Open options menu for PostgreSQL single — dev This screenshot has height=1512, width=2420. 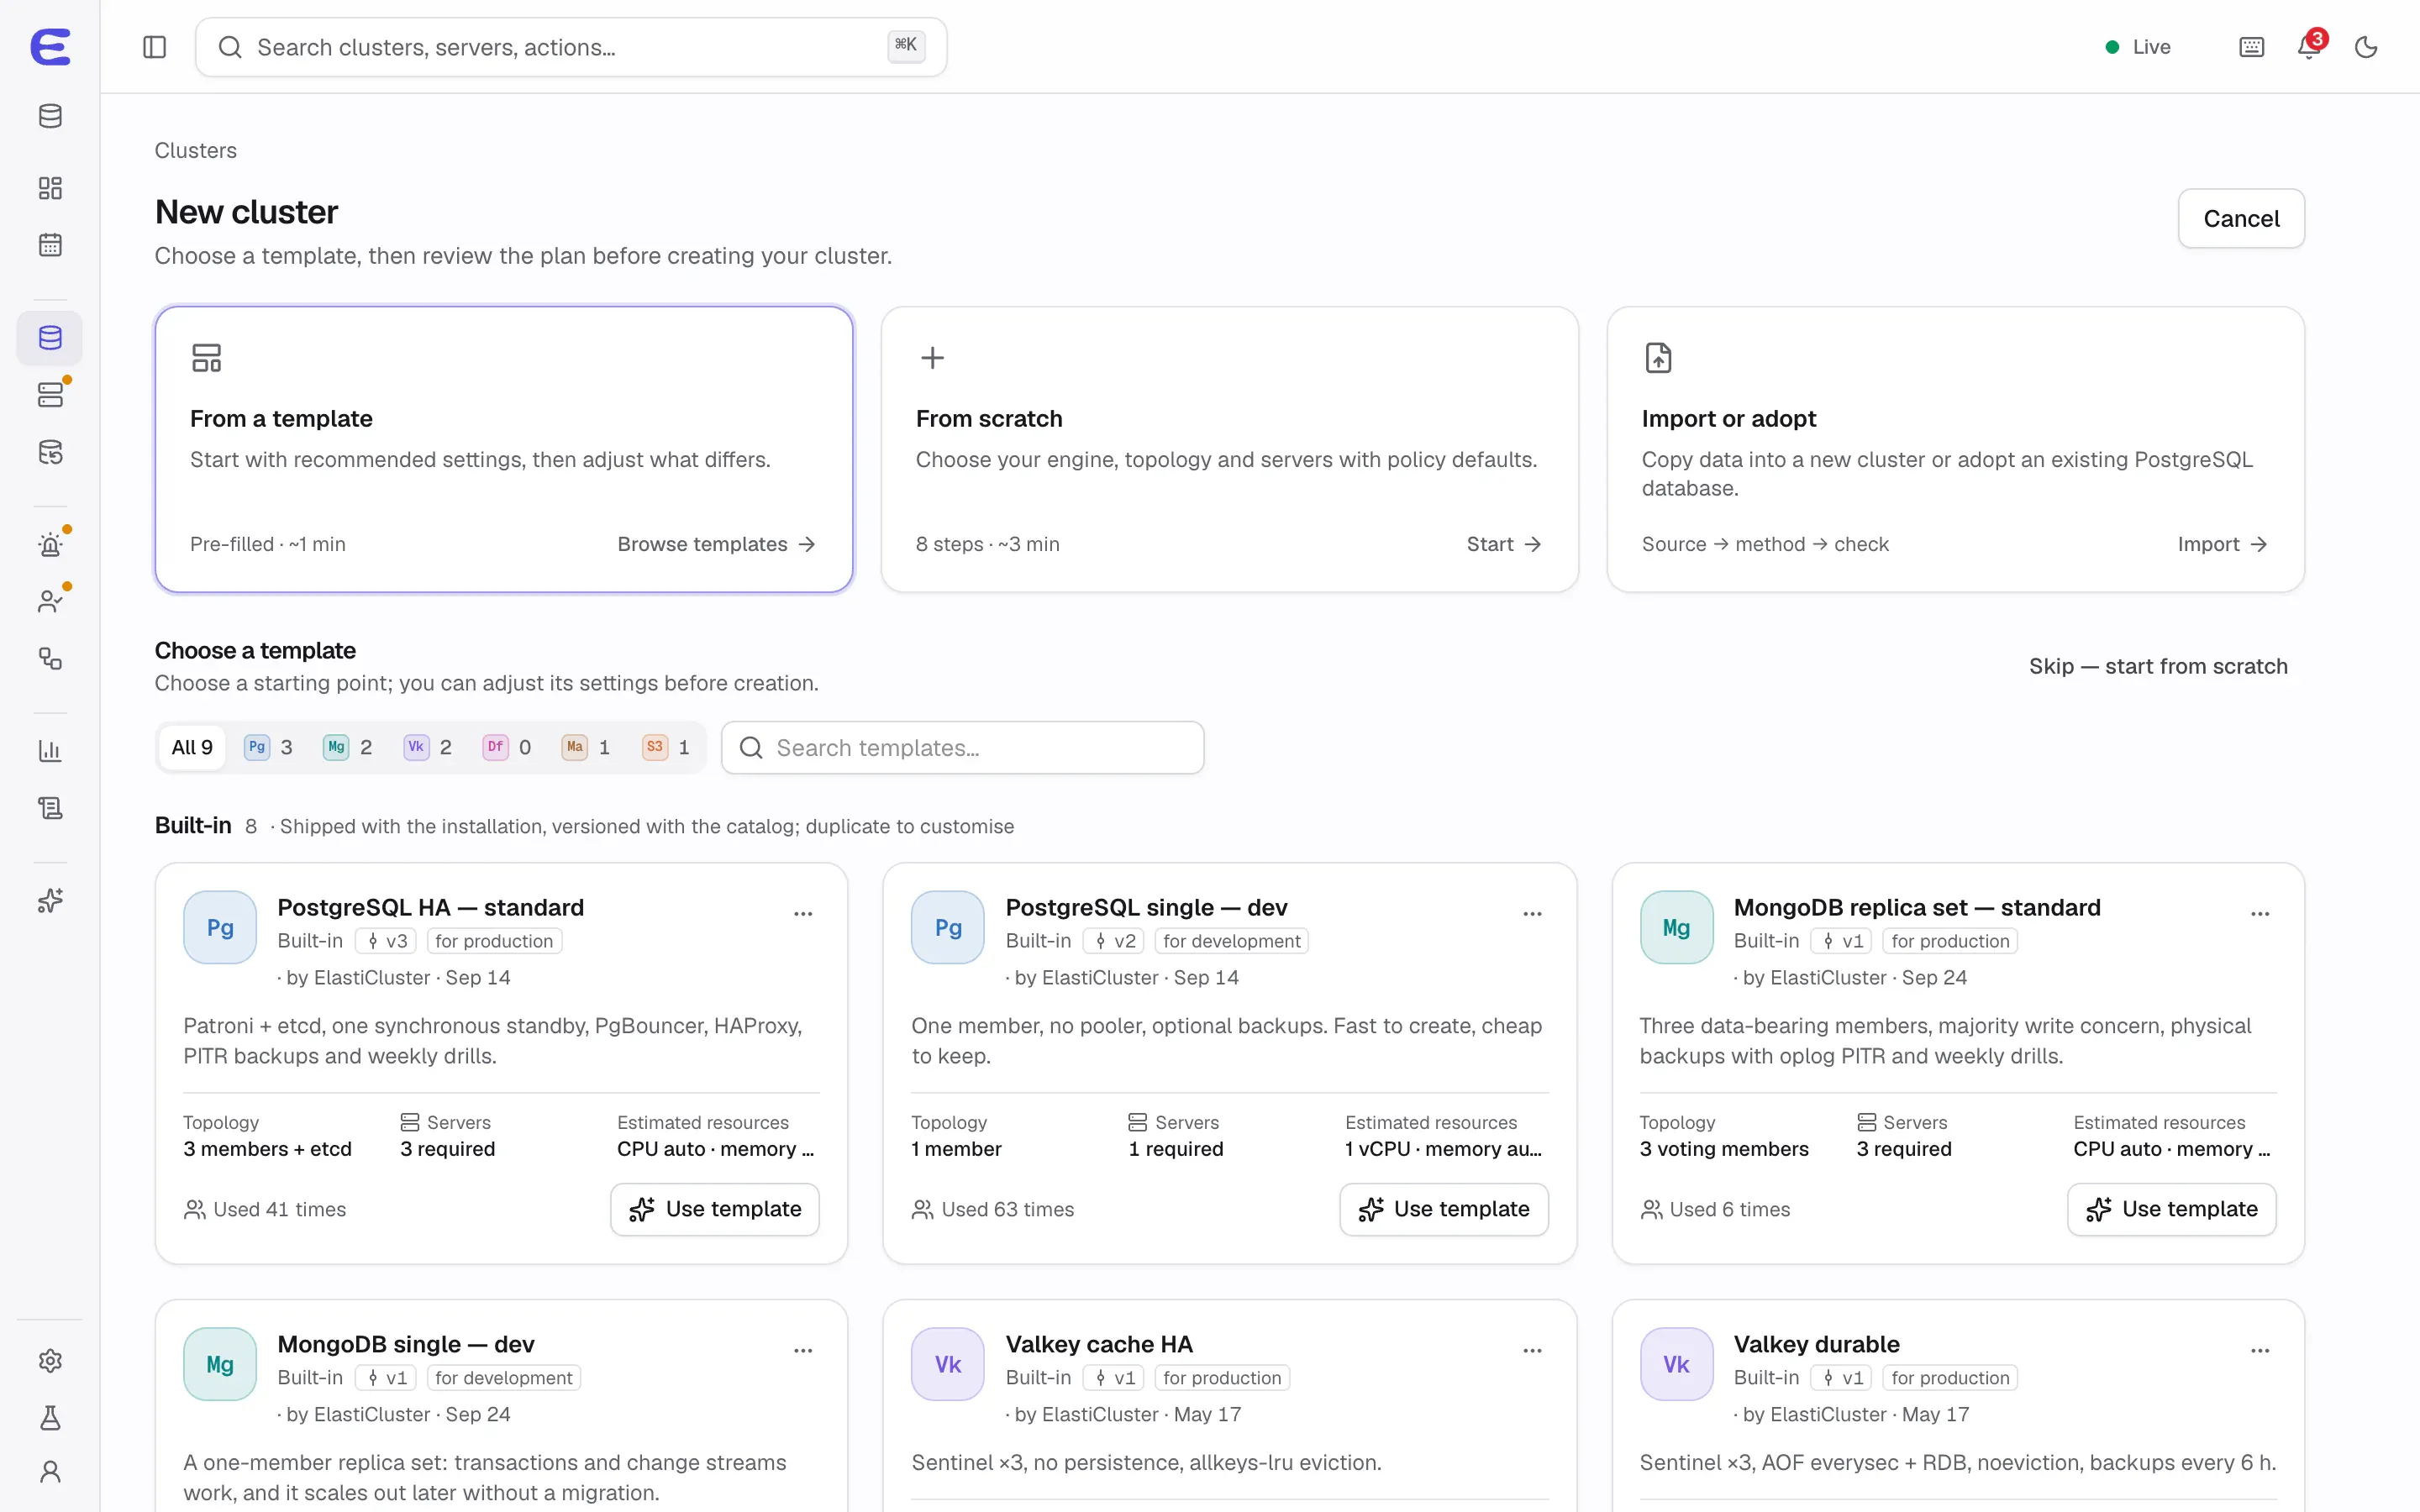(x=1532, y=914)
